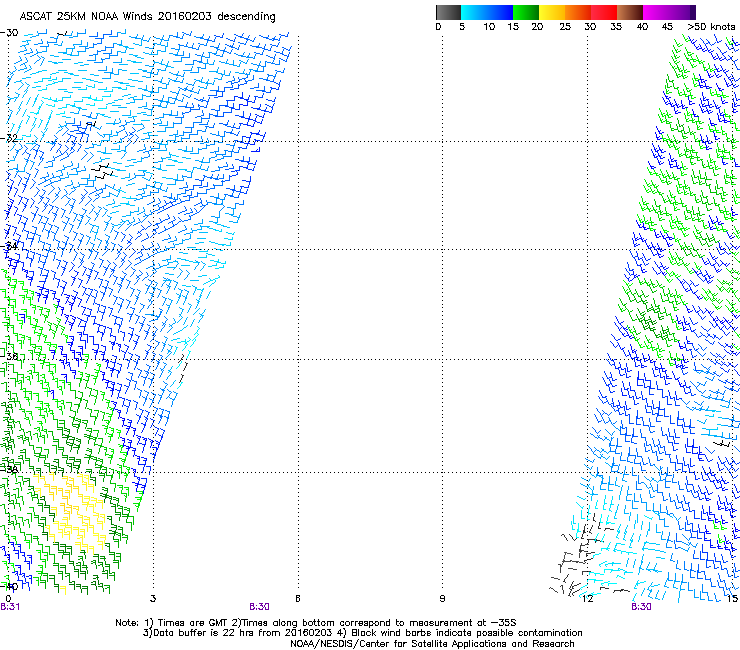Viewport: 740px width, 650px height.
Task: Pick the gray 0-5 knots legend segment
Action: pos(448,12)
